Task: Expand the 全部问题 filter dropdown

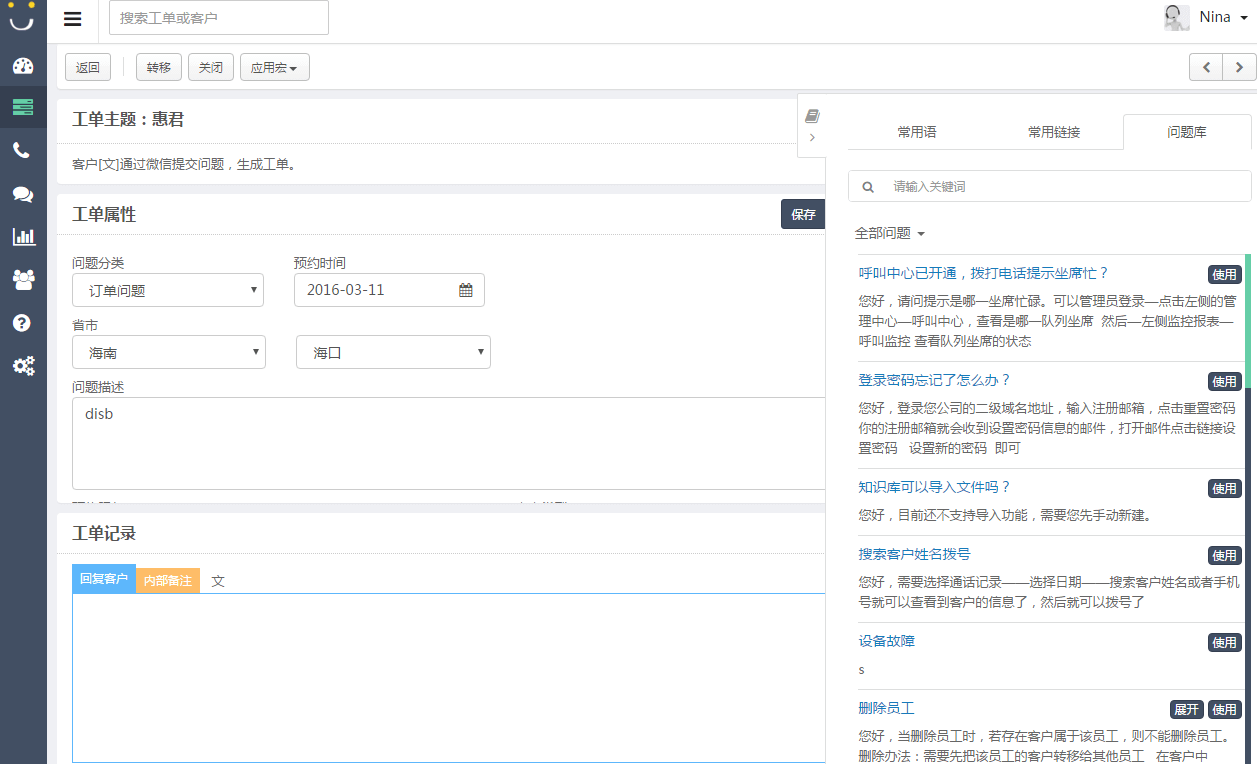Action: [x=887, y=232]
